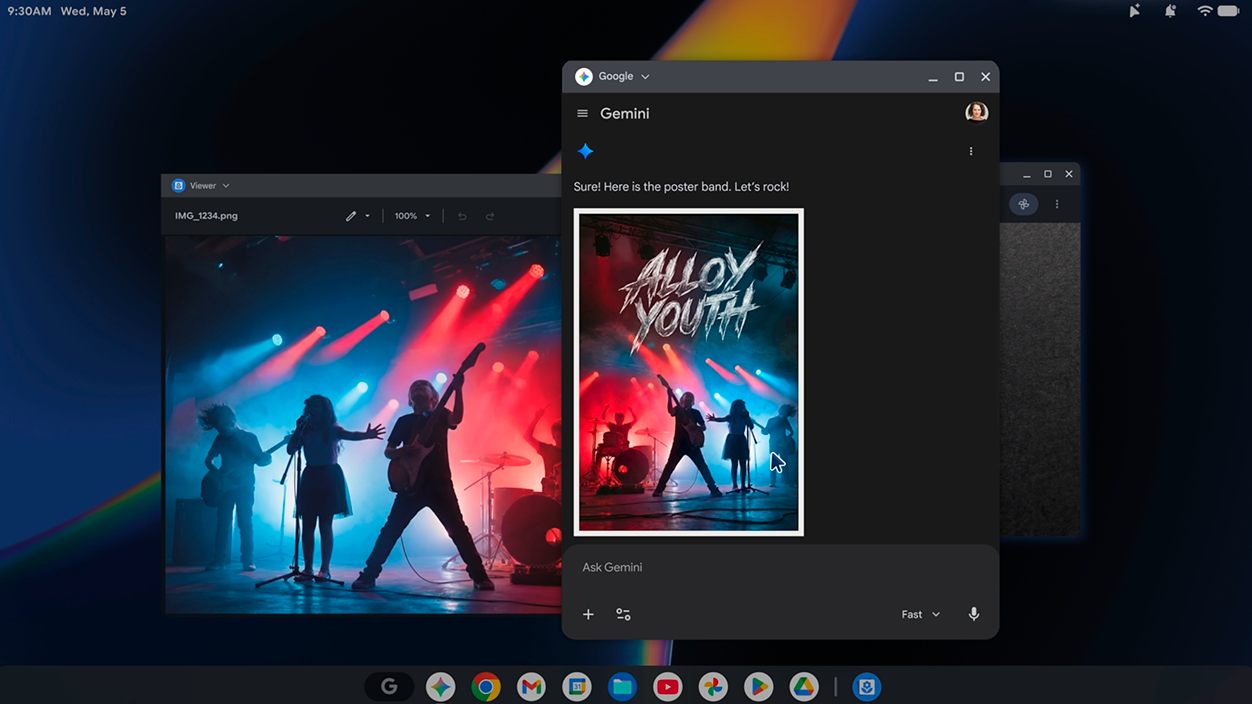Viewport: 1252px width, 704px height.
Task: Focus the Ask Gemini input field
Action: click(780, 567)
